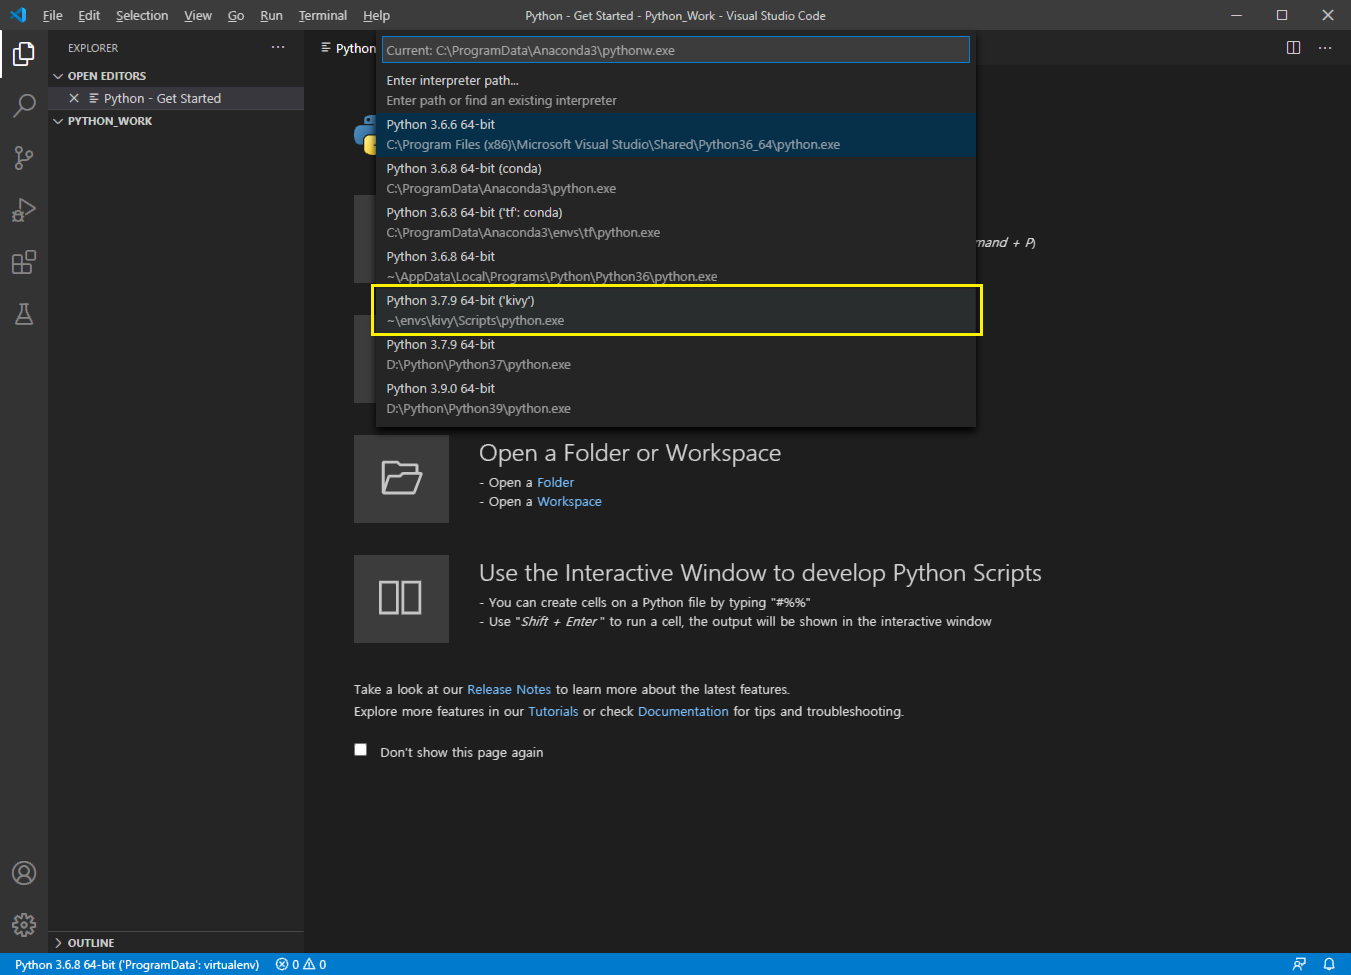Select Python 3.6.8 64-bit (conda) interpreter
The image size is (1351, 975).
coord(676,179)
